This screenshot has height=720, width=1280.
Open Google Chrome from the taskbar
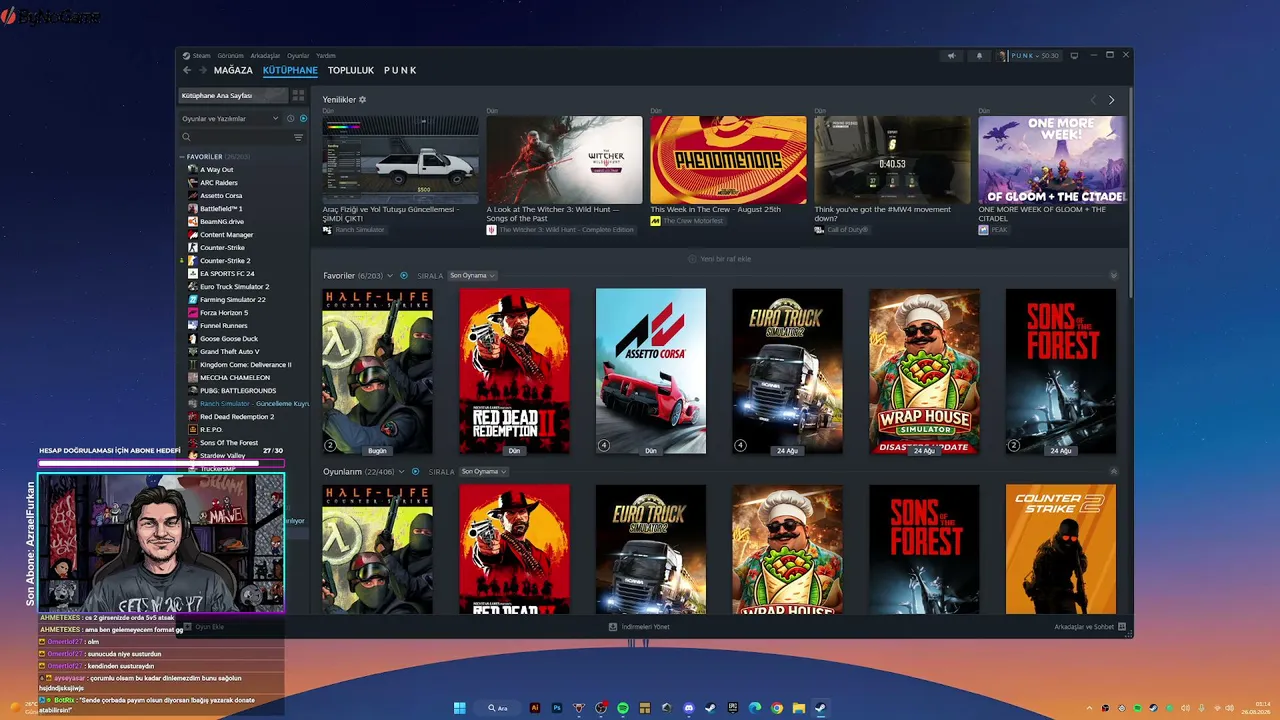tap(777, 708)
